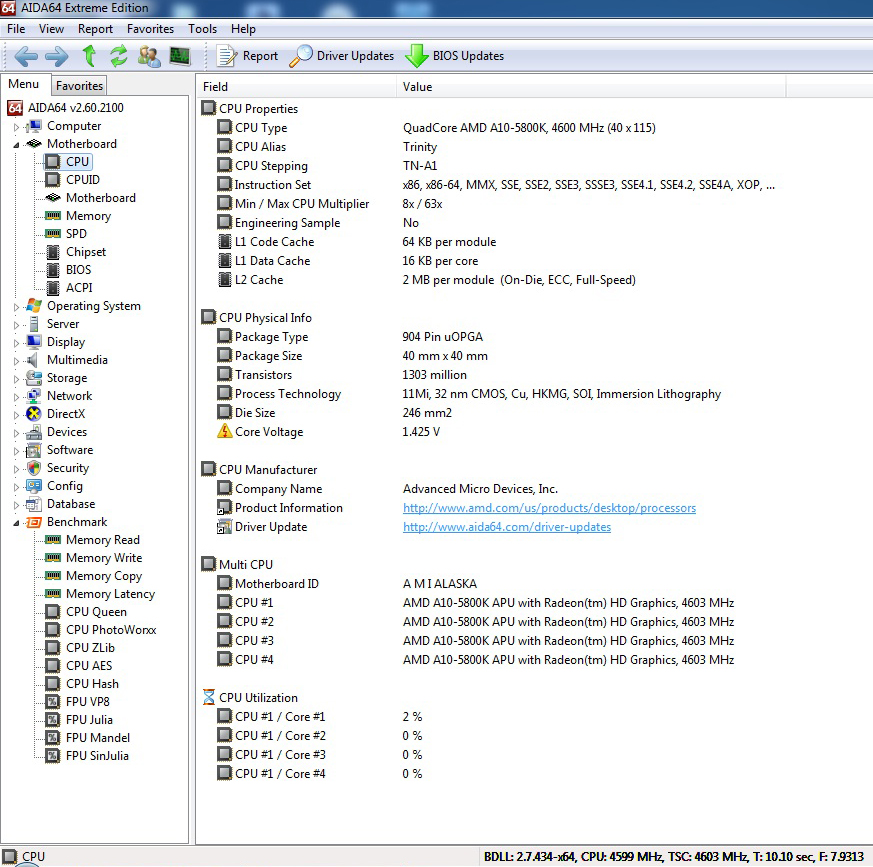This screenshot has width=873, height=867.
Task: Expand the Security tree node
Action: pos(16,469)
